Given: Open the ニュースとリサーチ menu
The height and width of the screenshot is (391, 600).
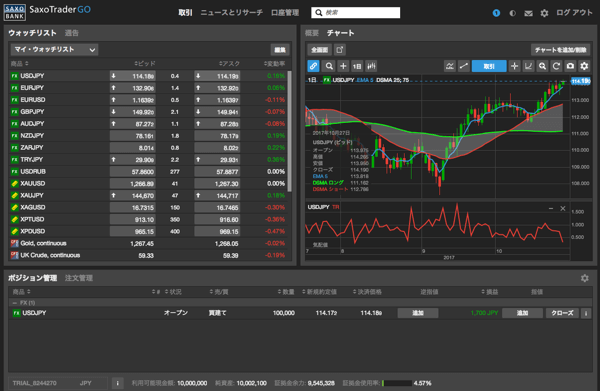Looking at the screenshot, I should [x=232, y=13].
